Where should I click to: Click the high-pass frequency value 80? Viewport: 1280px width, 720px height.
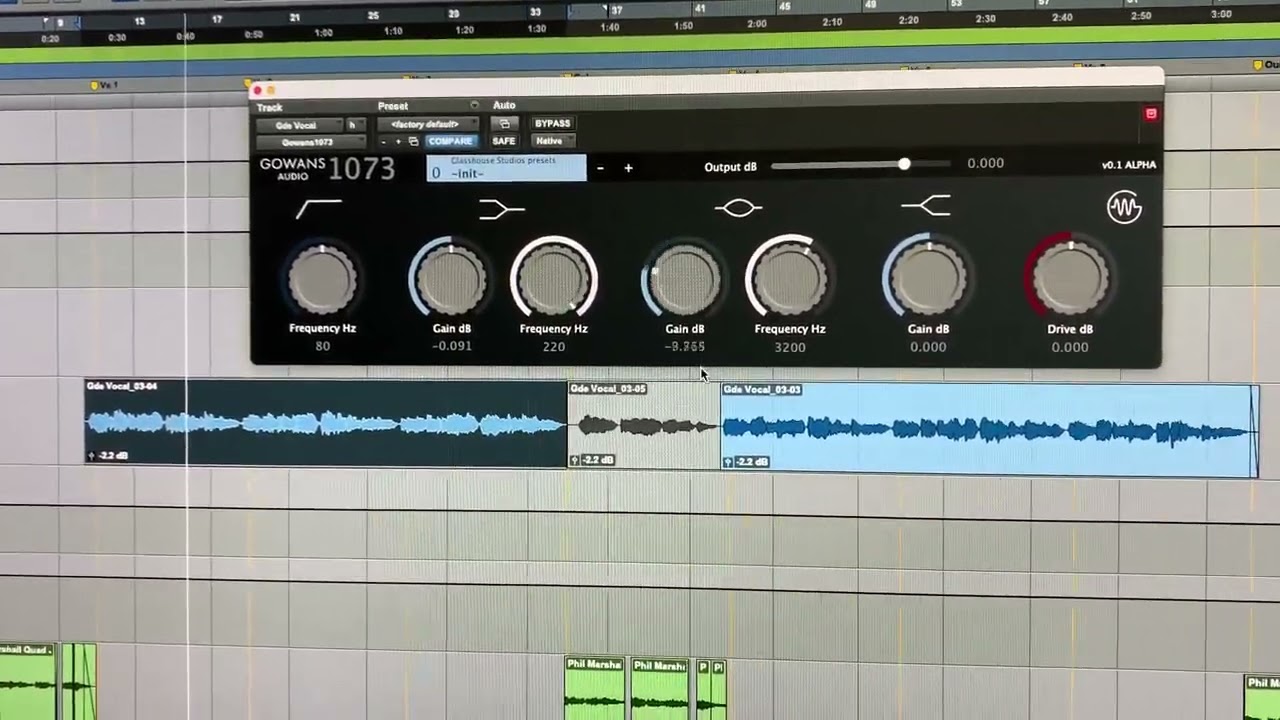point(322,346)
